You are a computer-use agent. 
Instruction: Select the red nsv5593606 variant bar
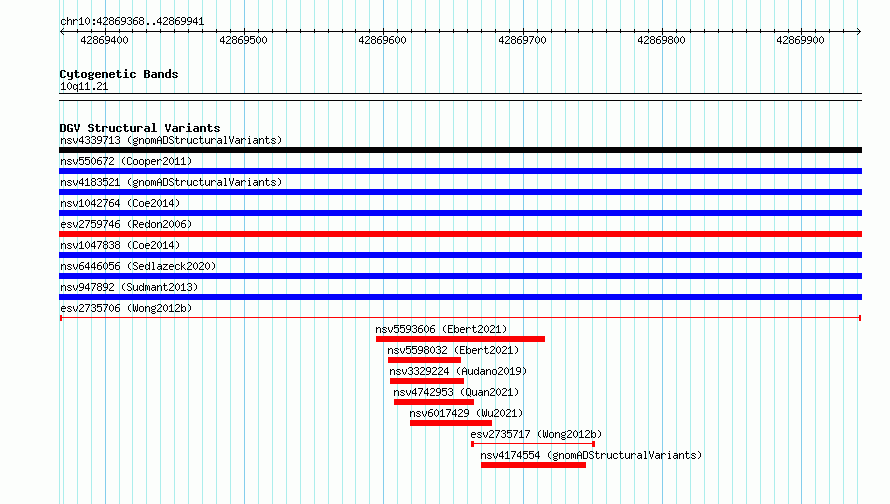(460, 339)
